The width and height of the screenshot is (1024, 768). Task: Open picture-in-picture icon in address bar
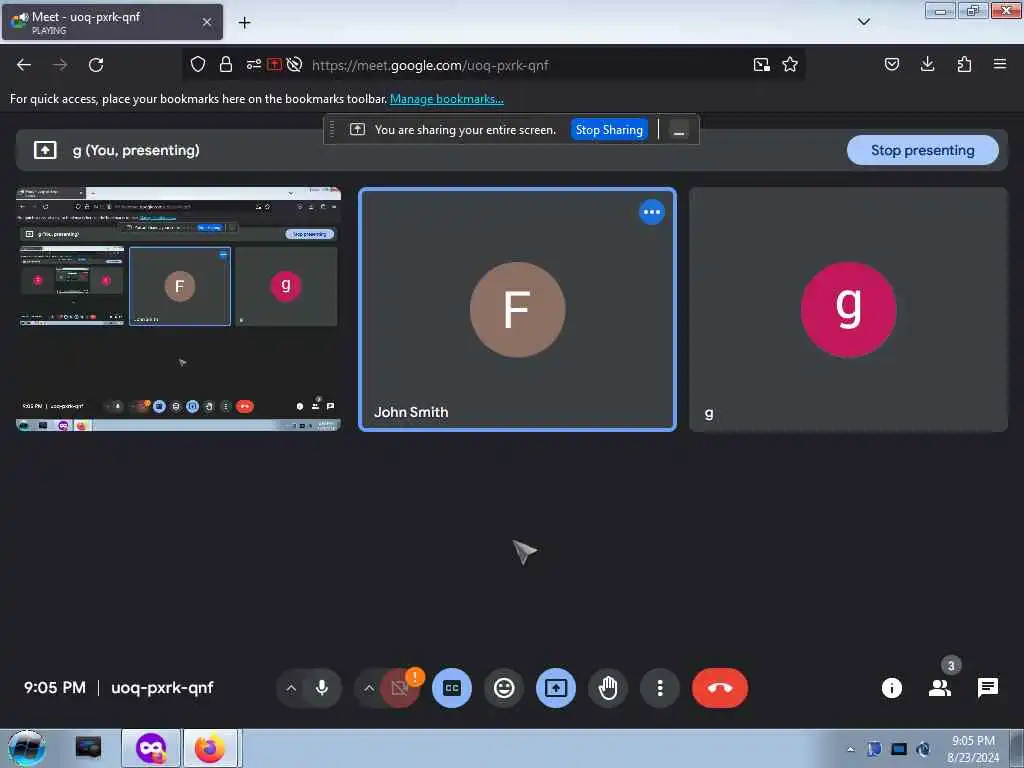(x=761, y=65)
